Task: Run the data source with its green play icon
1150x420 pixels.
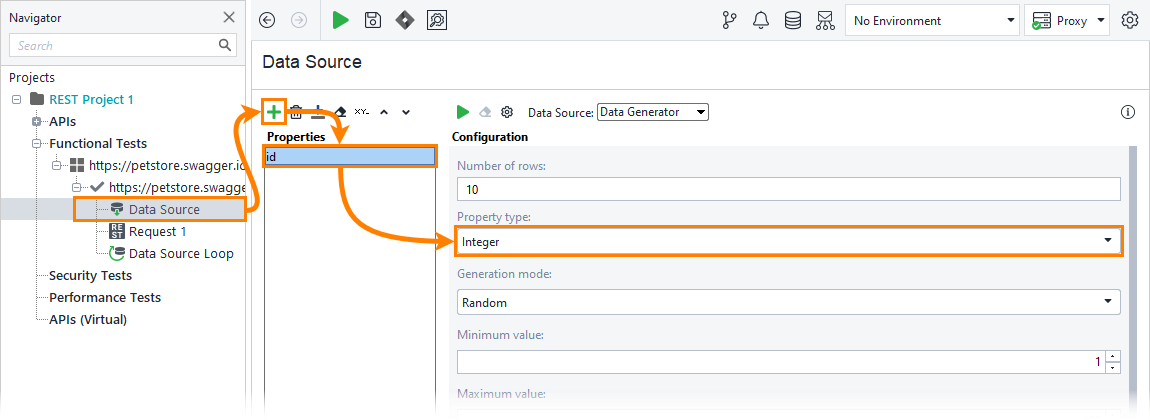Action: coord(463,112)
